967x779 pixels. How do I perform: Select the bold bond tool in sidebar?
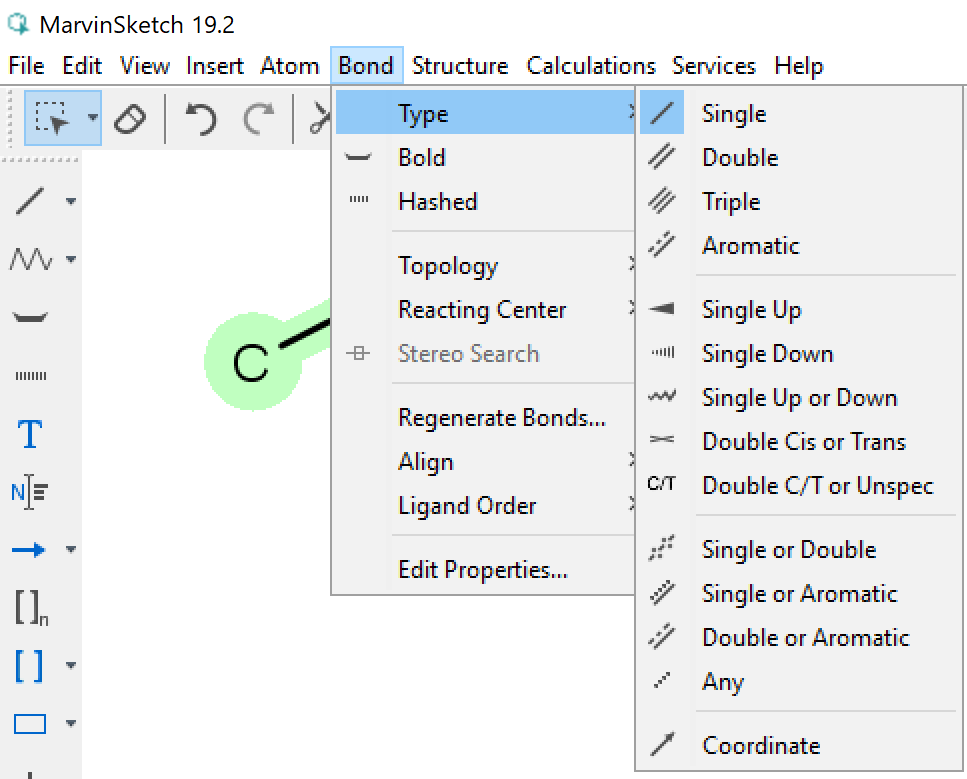(30, 318)
